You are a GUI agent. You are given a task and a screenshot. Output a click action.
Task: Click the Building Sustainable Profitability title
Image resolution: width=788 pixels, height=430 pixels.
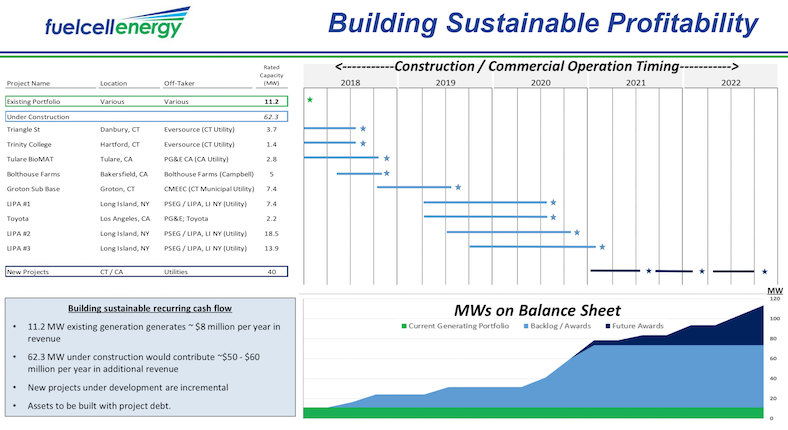tap(543, 23)
